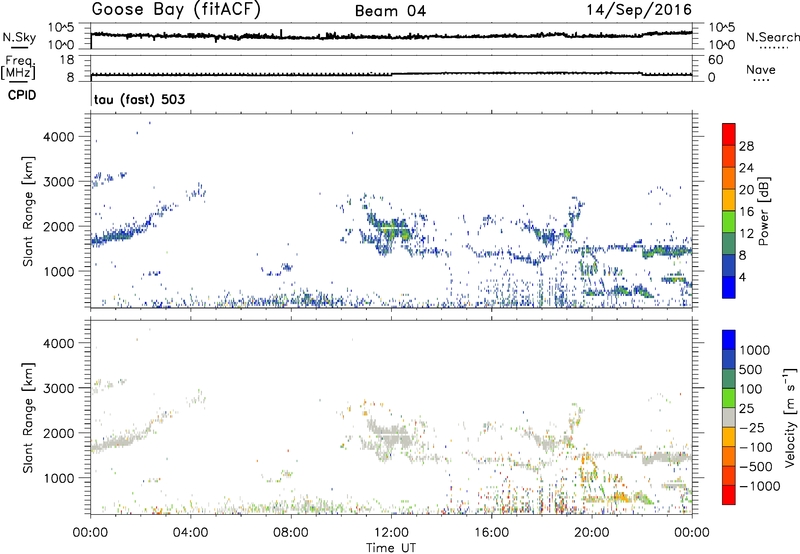Screen dimensions: 800x554
Task: Click the "-1000" velocity colorbar tick
Action: click(759, 486)
